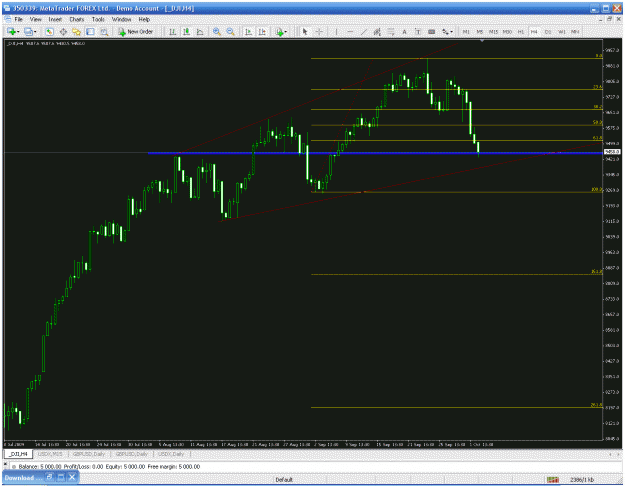Screen dimensions: 625x486
Task: Toggle Chart Shift icon
Action: pos(262,31)
